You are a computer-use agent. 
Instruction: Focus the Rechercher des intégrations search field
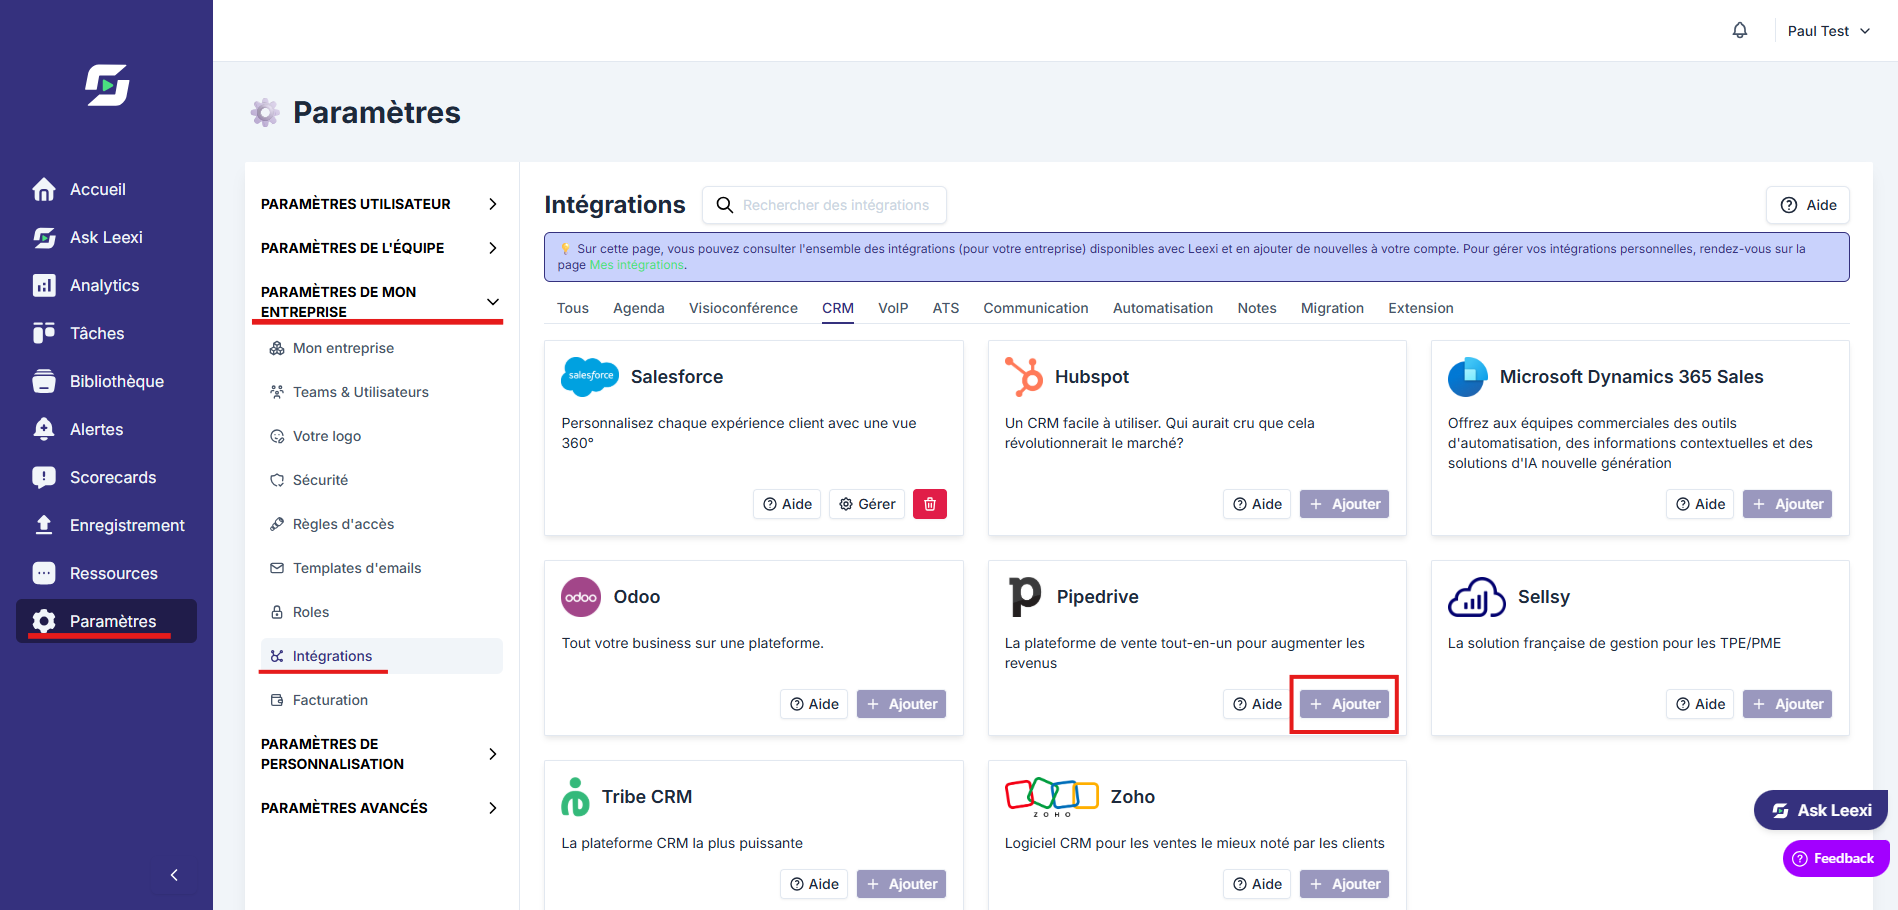coord(825,205)
